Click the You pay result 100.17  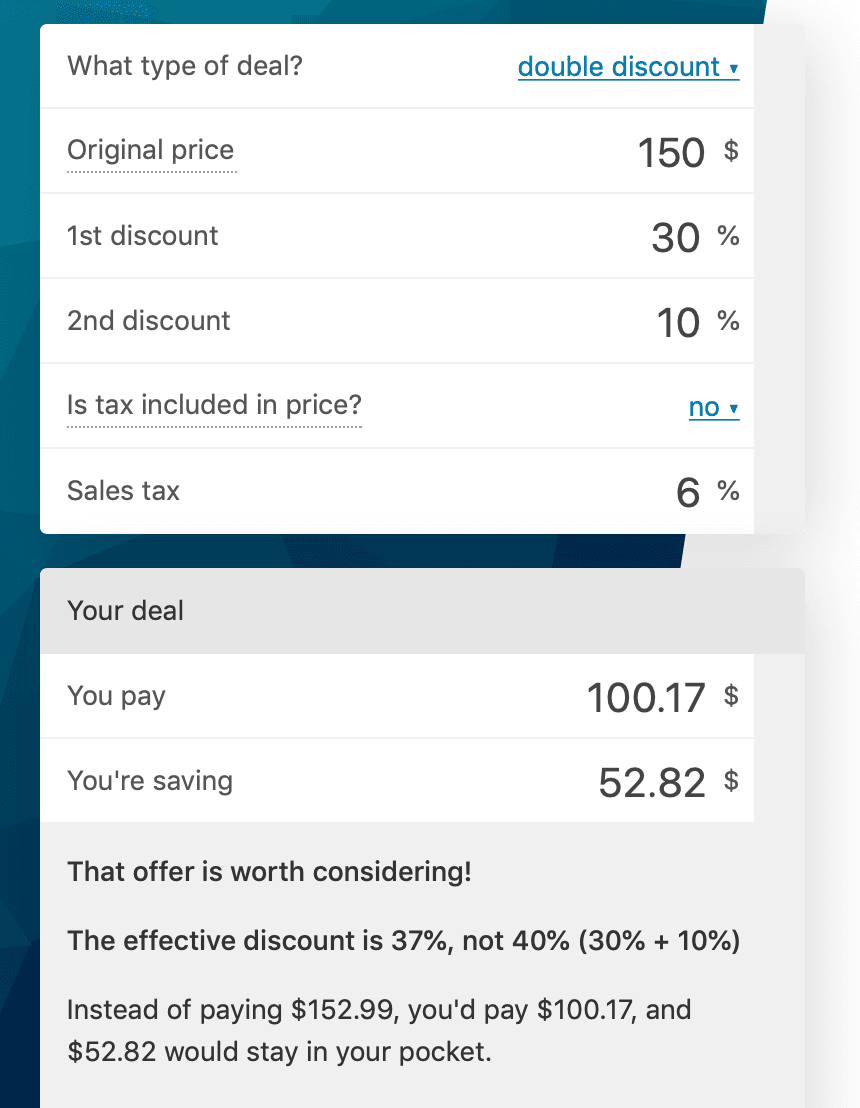[x=646, y=698]
